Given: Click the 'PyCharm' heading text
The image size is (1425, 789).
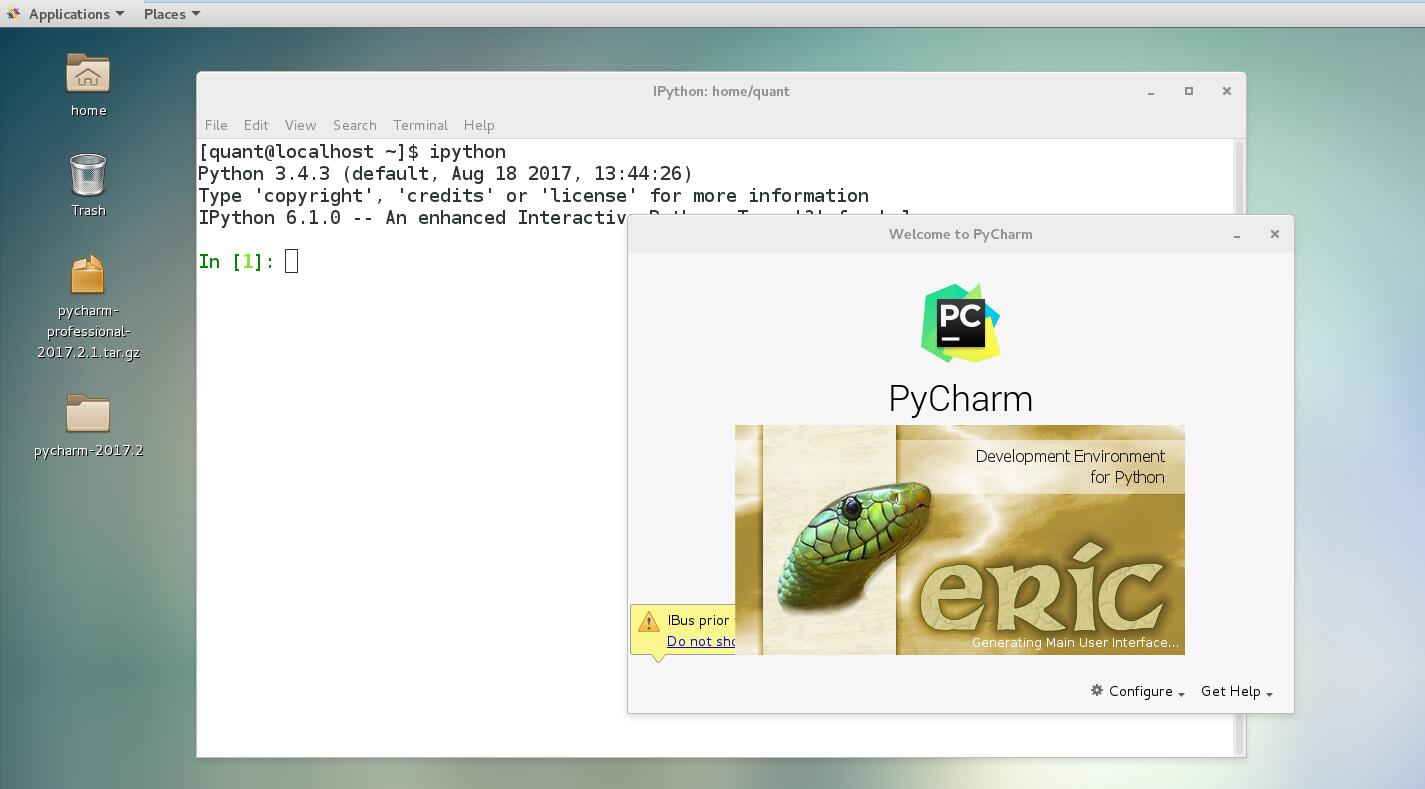Looking at the screenshot, I should (960, 399).
